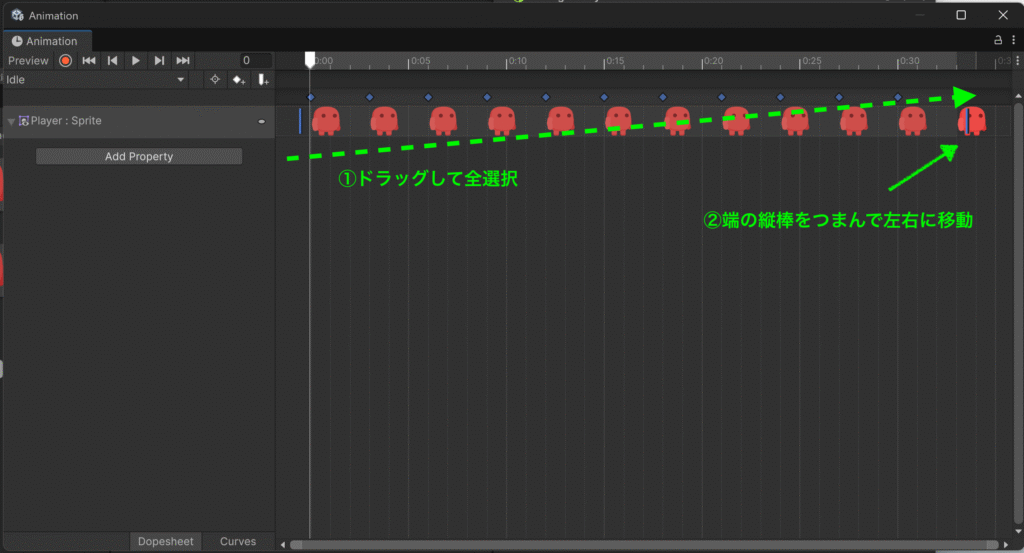
Task: Play the animation clip
Action: point(136,61)
